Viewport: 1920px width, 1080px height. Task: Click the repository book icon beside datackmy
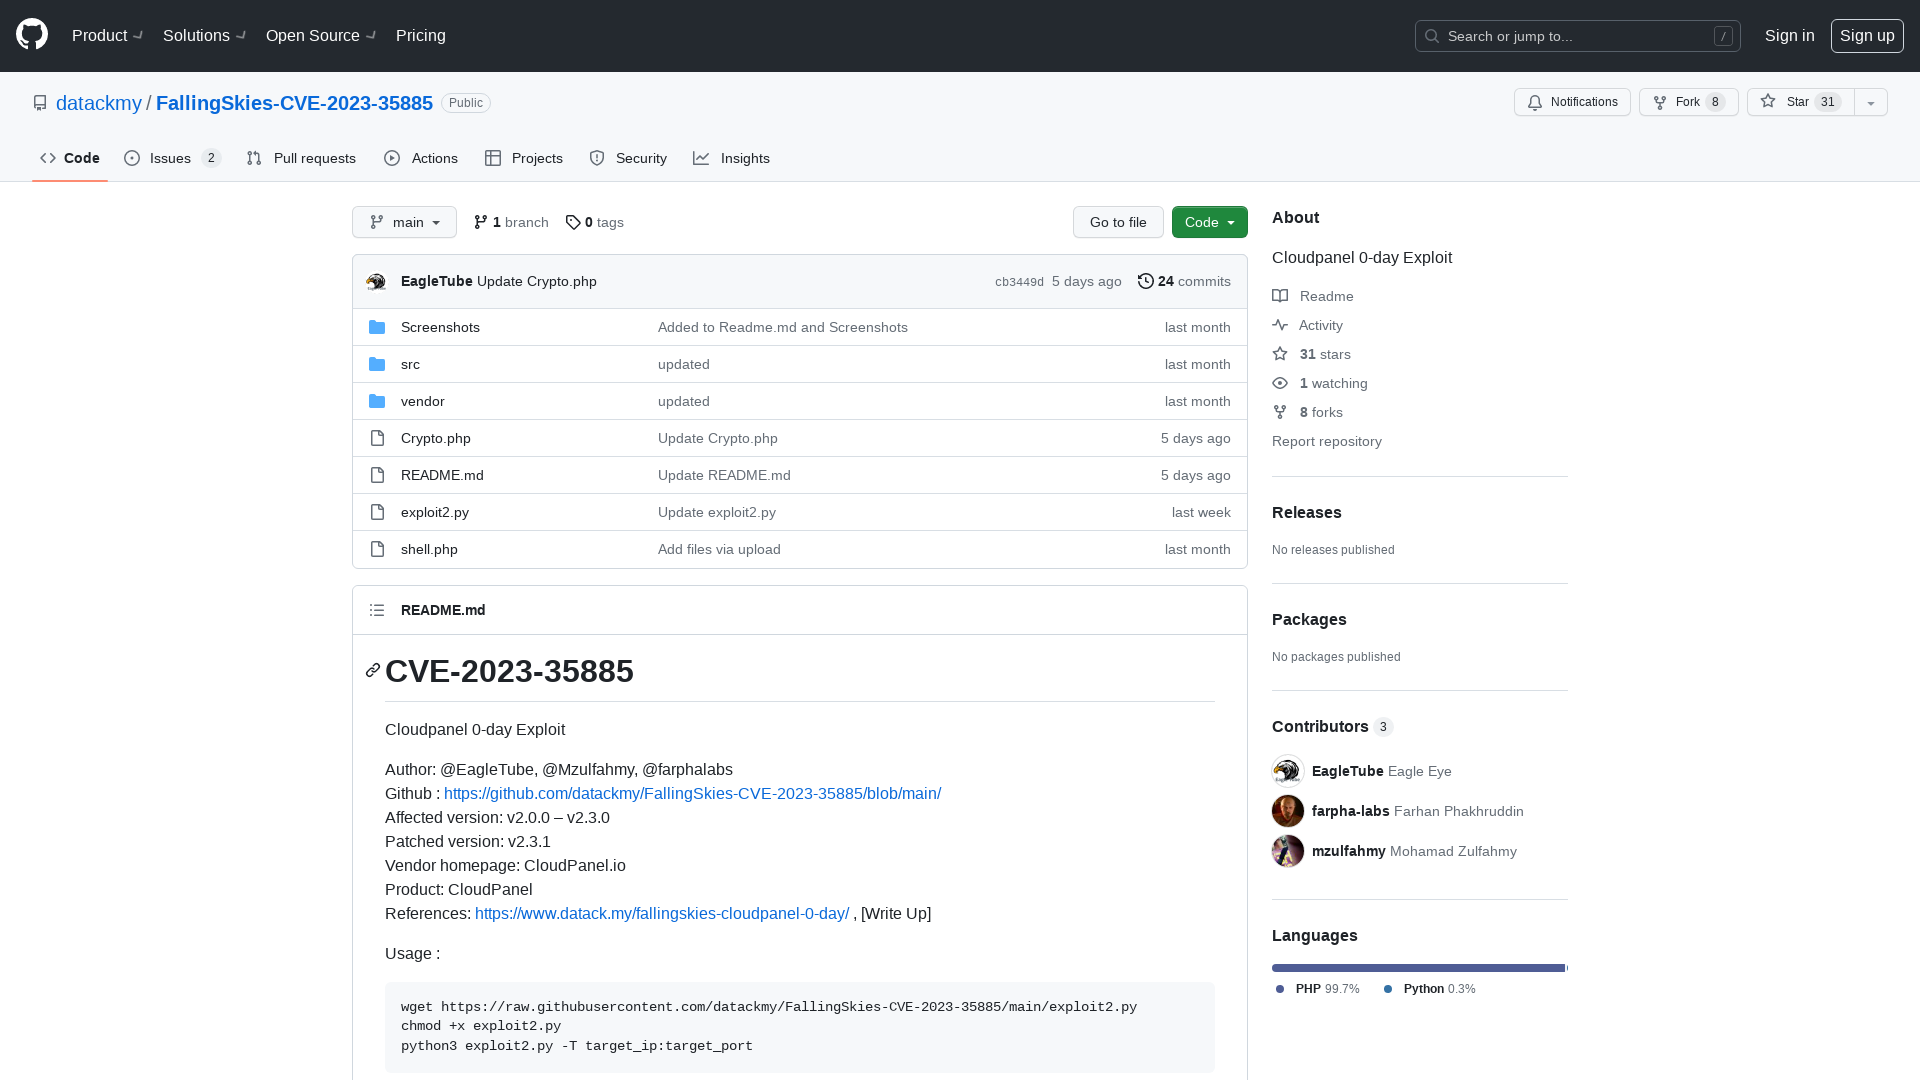click(x=40, y=103)
